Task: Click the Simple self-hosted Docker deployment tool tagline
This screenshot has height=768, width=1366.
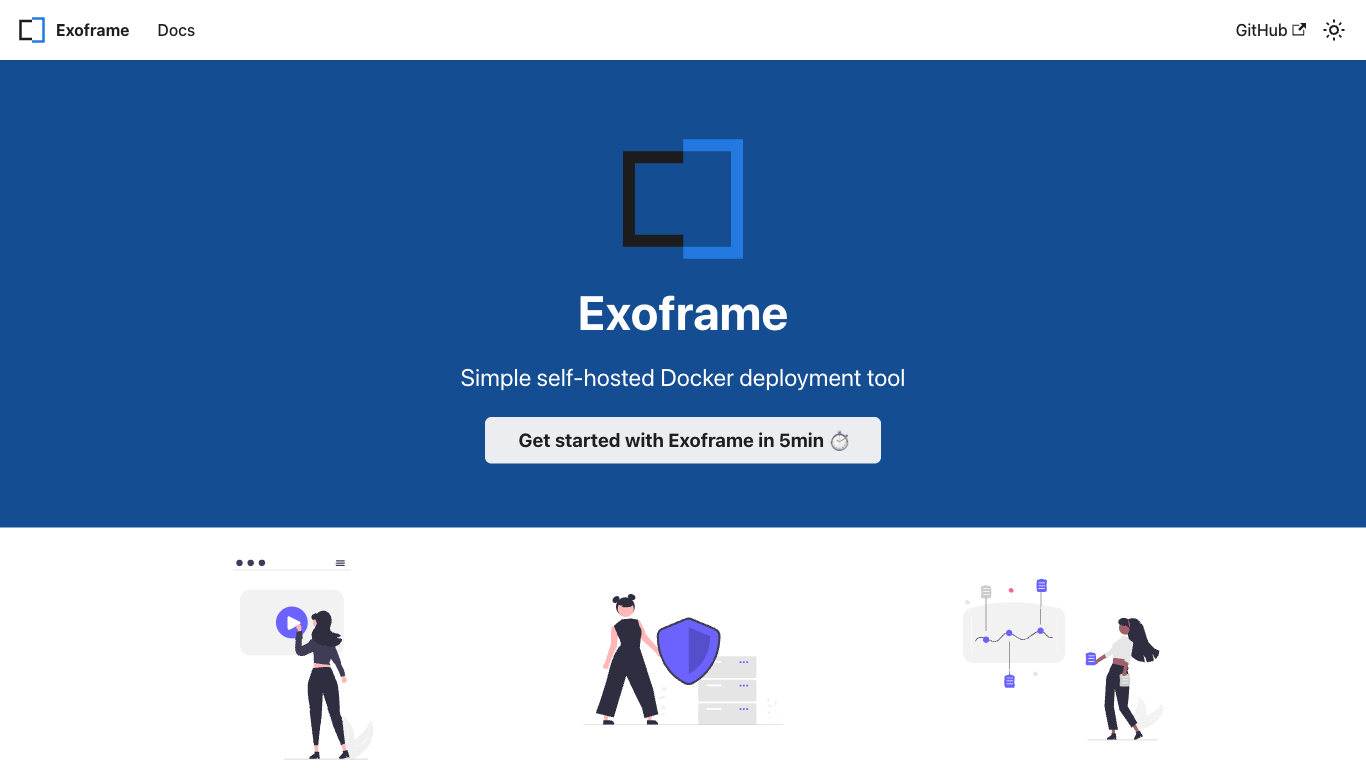Action: click(683, 378)
